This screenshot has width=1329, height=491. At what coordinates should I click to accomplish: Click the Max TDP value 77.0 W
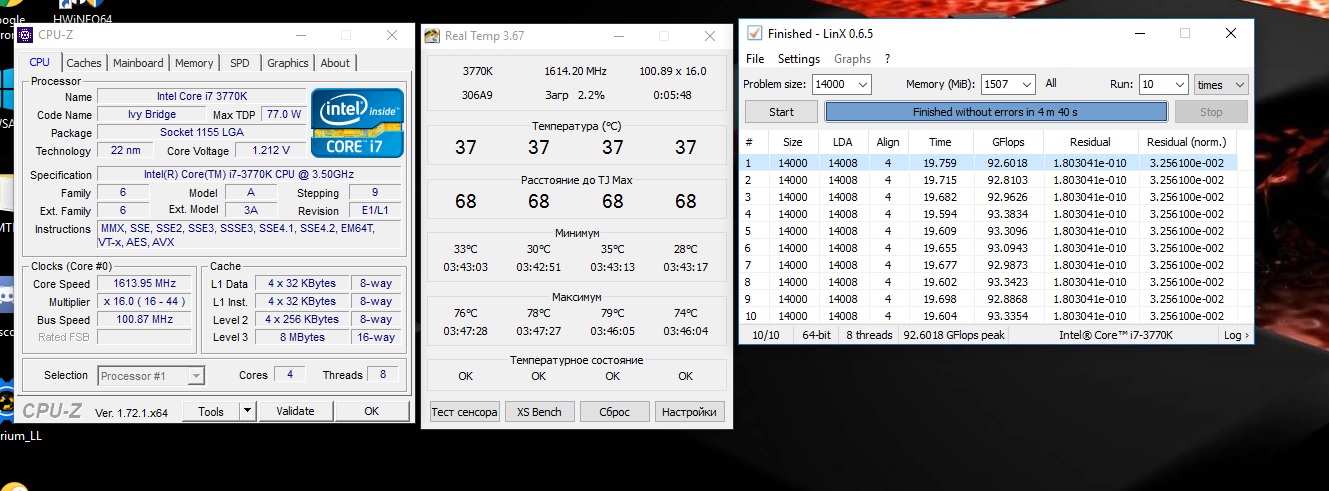point(284,115)
